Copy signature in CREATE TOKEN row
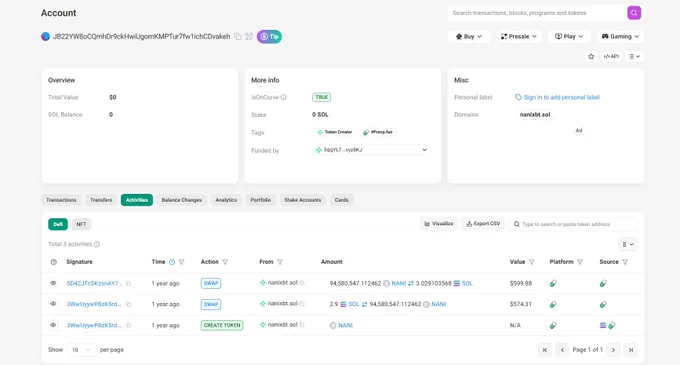Image resolution: width=680 pixels, height=365 pixels. 128,325
